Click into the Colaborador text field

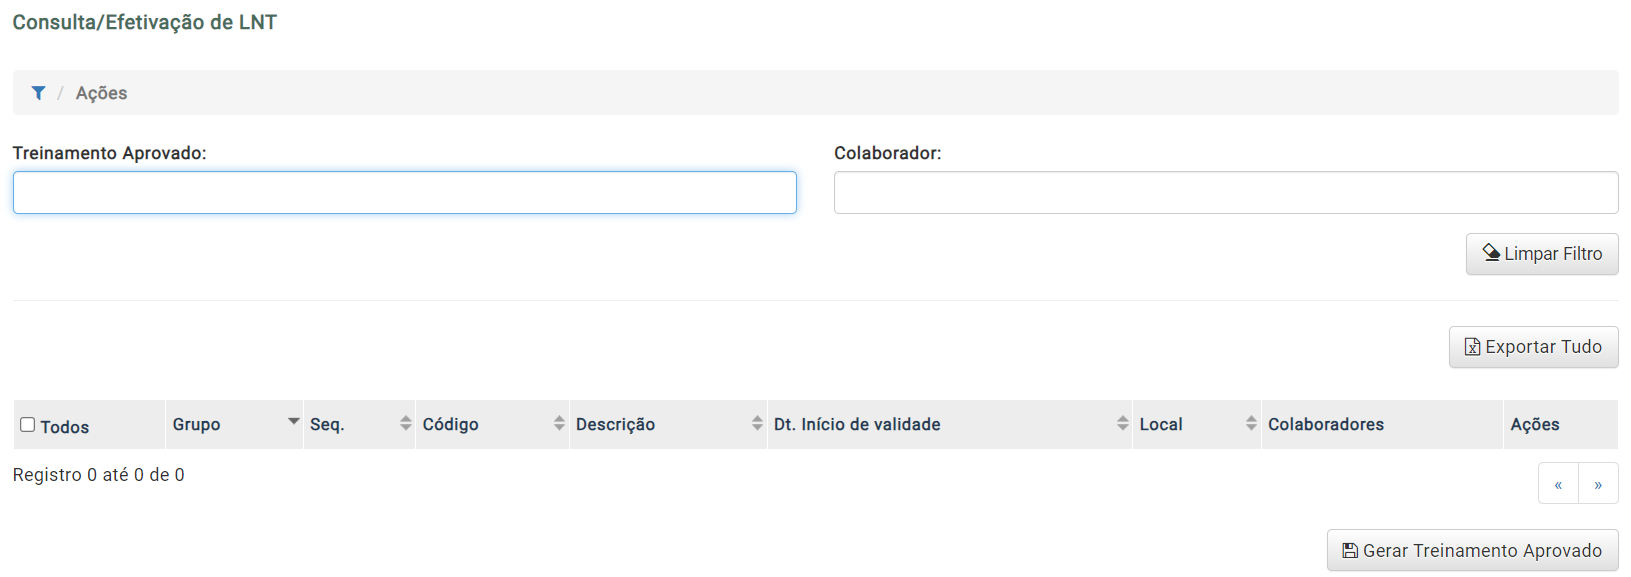(x=1226, y=192)
